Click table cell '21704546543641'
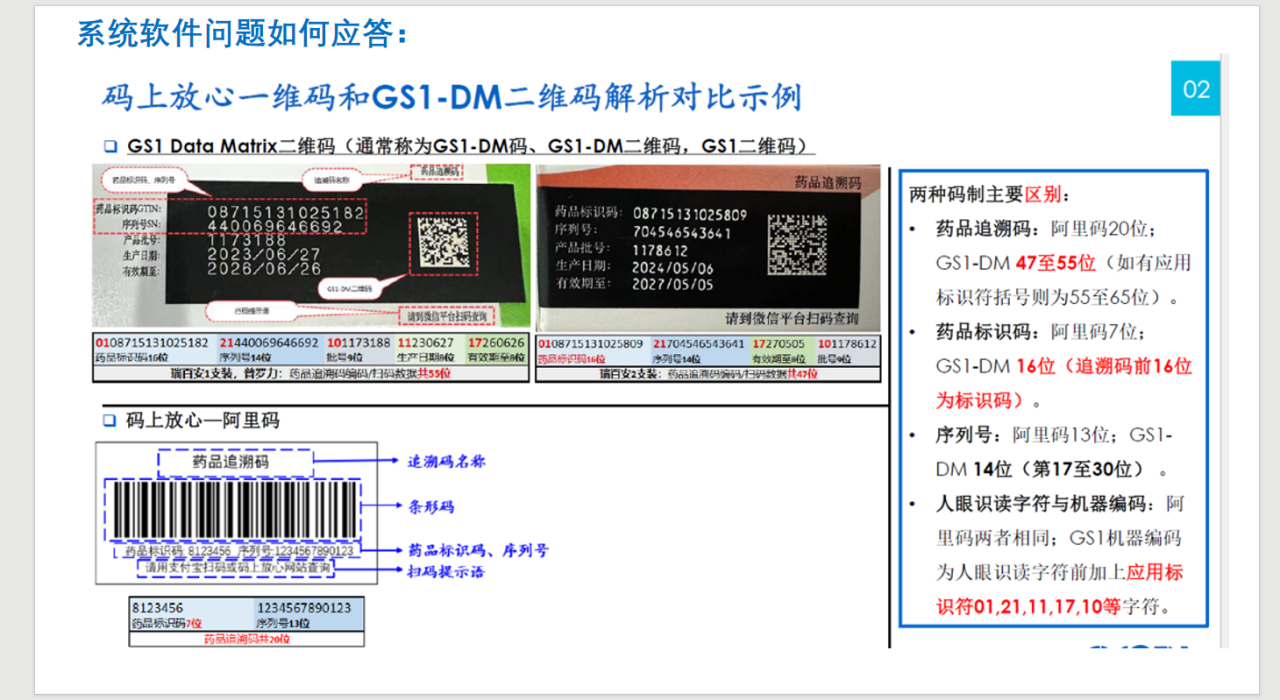The height and width of the screenshot is (700, 1280). pyautogui.click(x=698, y=343)
